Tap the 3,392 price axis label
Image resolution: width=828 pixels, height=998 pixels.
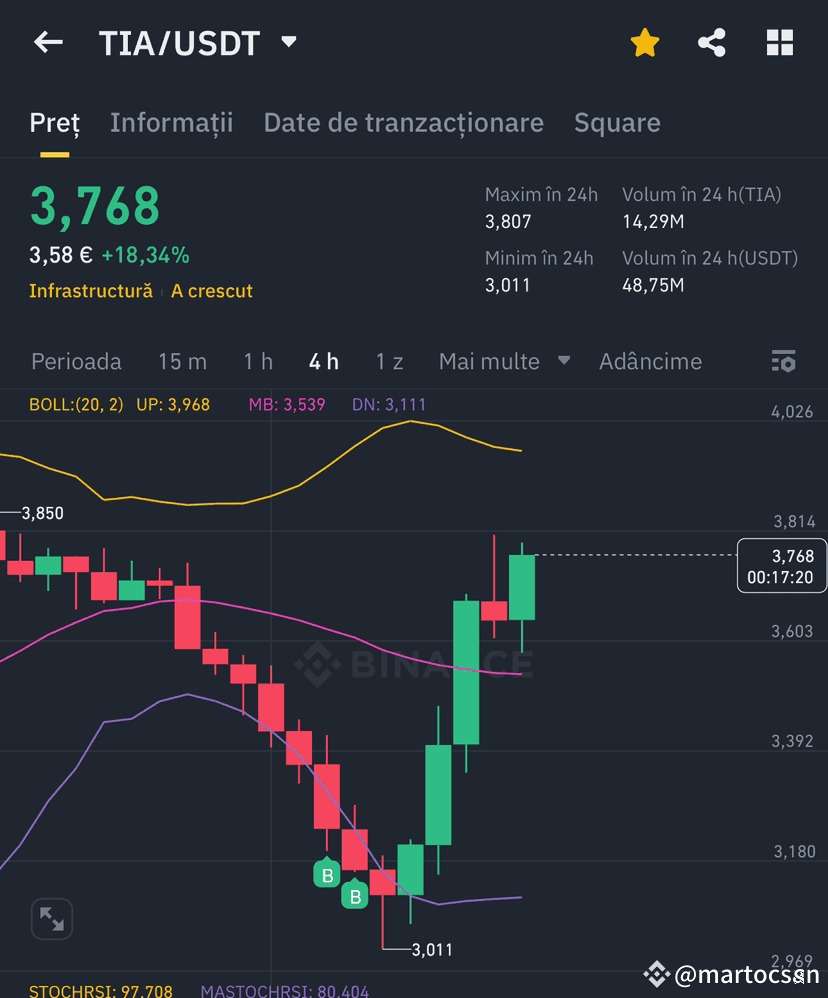792,741
